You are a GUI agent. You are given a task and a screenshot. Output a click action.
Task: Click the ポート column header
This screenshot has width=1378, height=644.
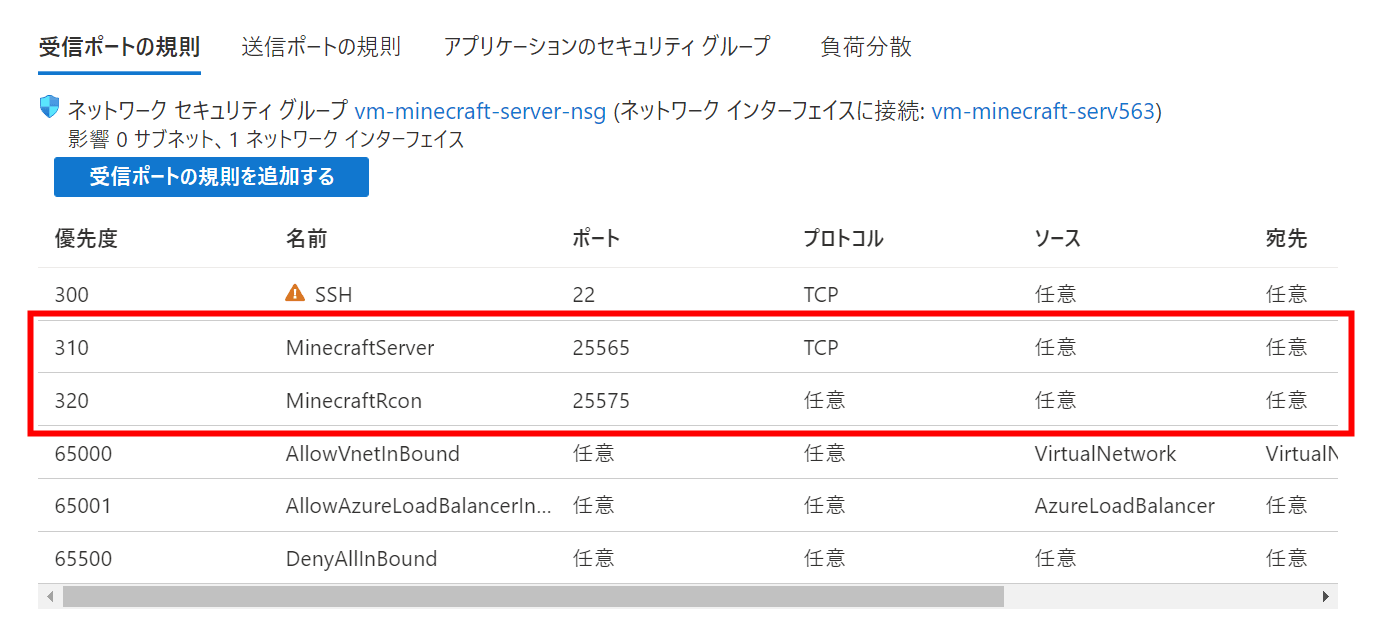[x=597, y=239]
